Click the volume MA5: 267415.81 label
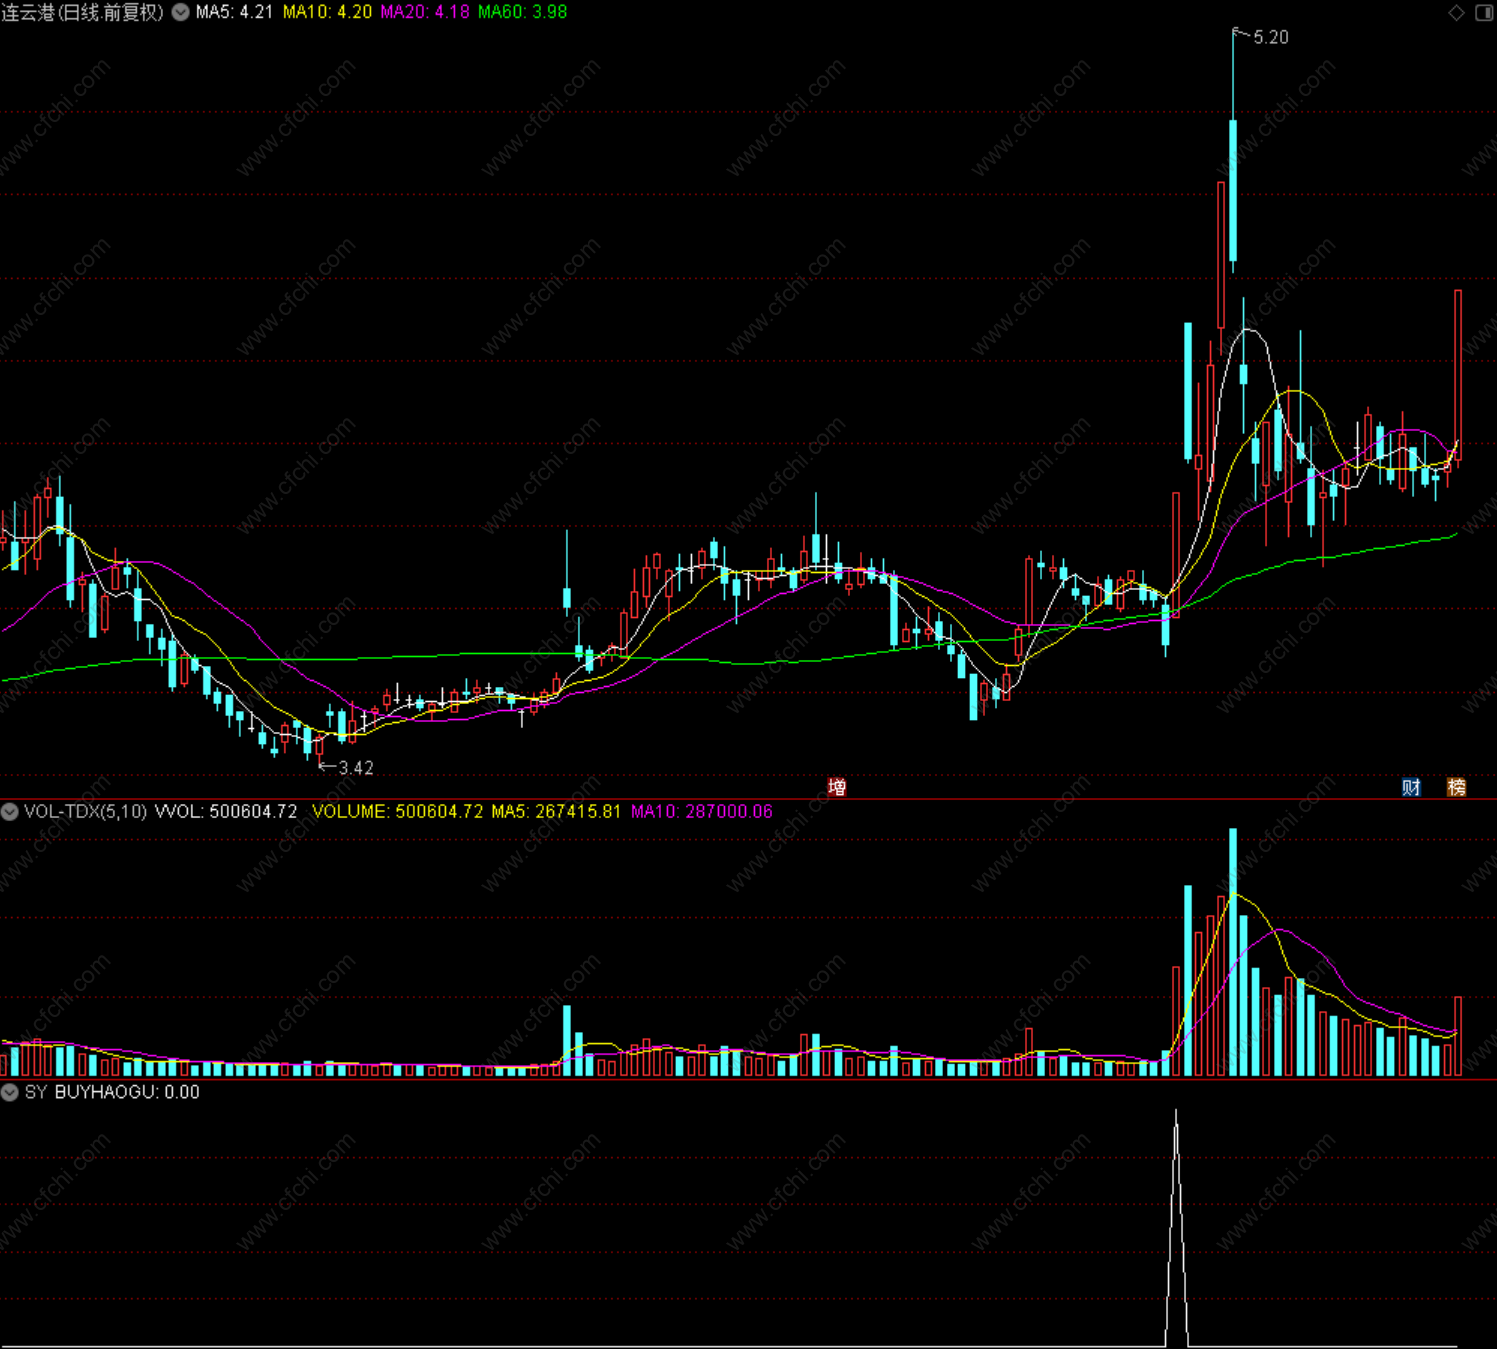This screenshot has width=1497, height=1349. (x=556, y=811)
